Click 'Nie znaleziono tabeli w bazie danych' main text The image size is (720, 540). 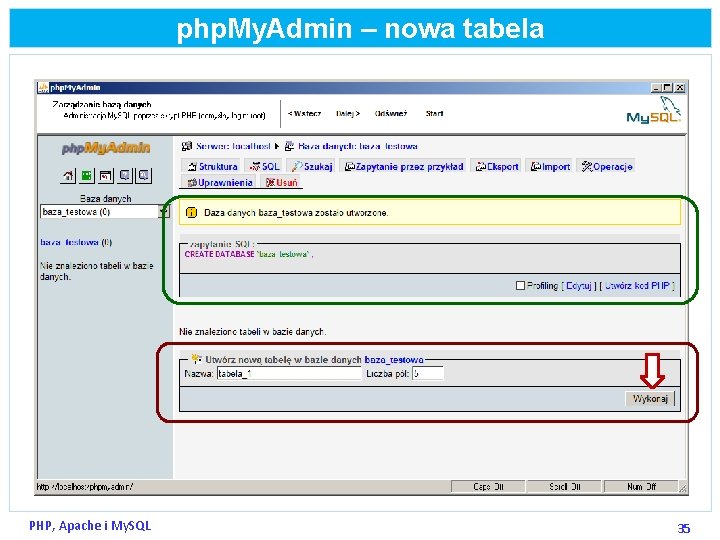coord(253,332)
